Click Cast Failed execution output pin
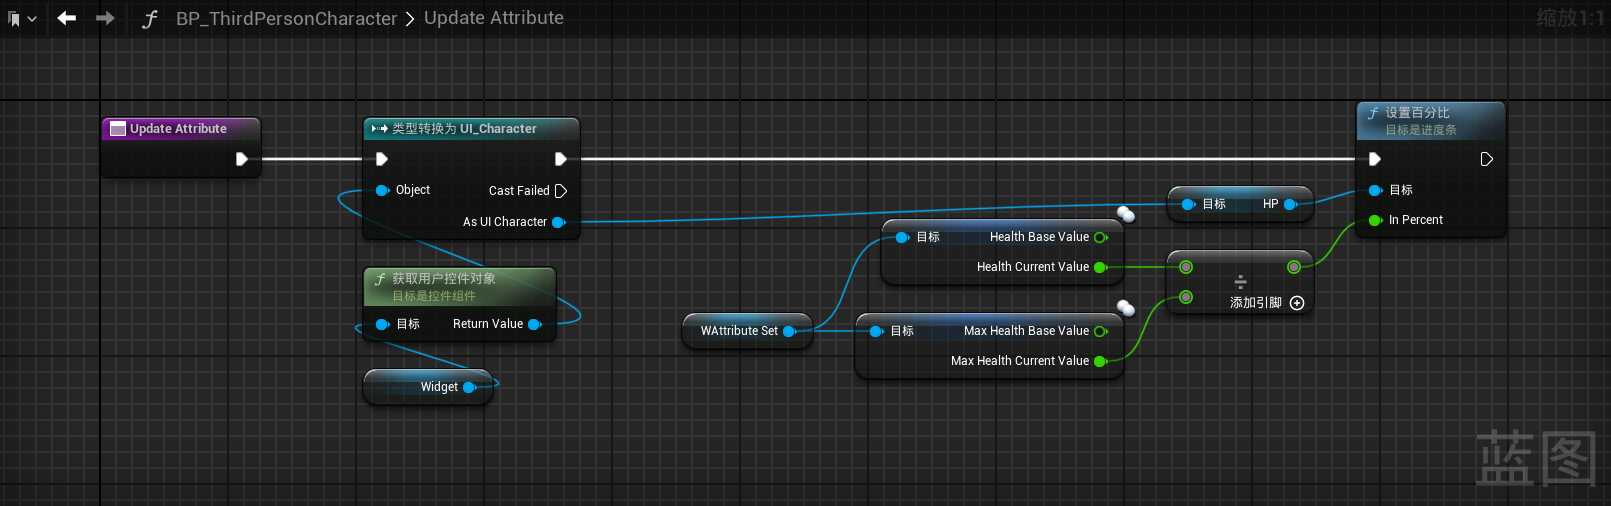 tap(561, 191)
